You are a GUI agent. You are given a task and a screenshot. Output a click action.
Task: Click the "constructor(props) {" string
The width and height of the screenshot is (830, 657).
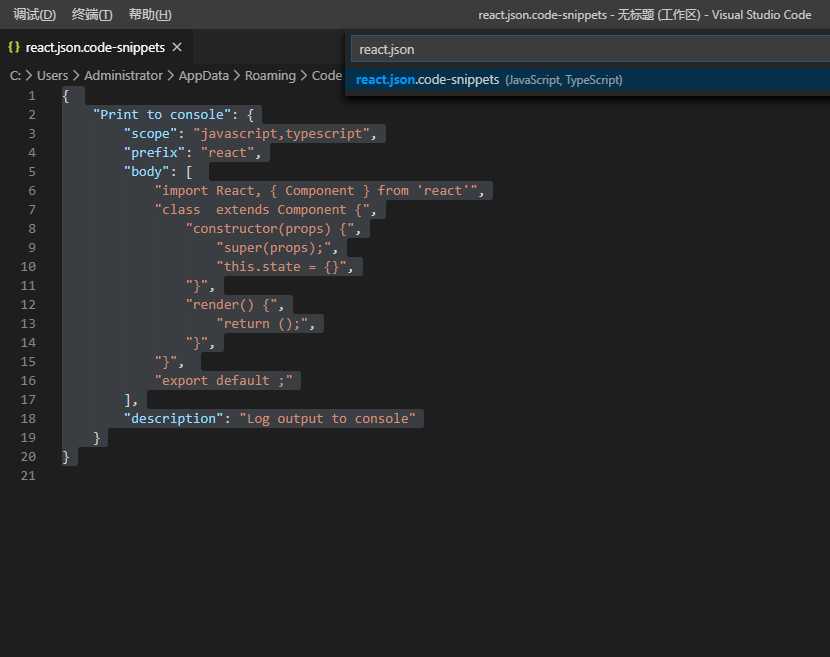[269, 229]
